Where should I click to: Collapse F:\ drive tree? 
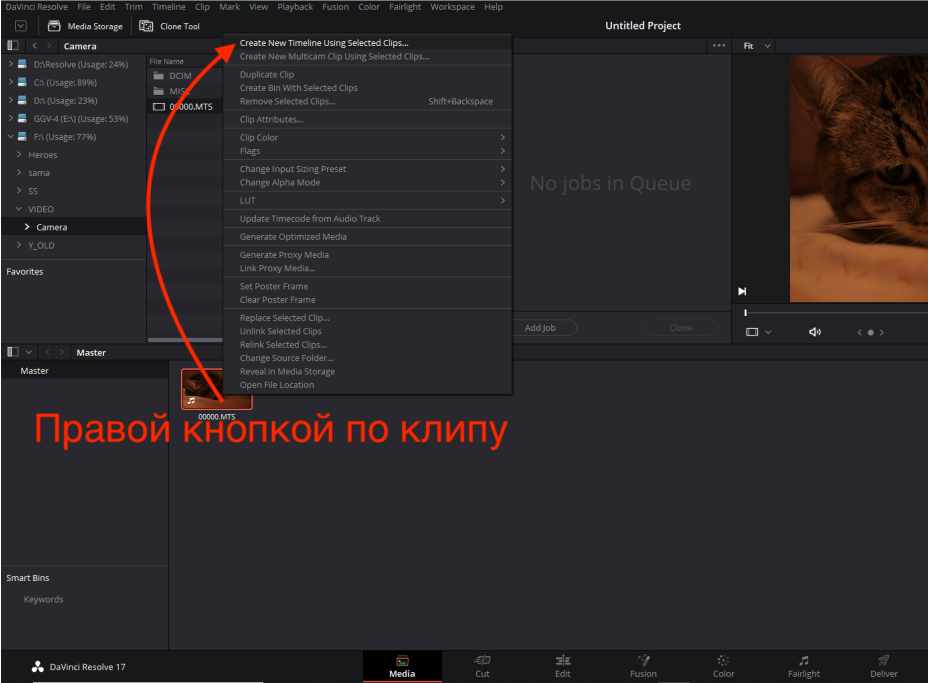click(x=11, y=137)
